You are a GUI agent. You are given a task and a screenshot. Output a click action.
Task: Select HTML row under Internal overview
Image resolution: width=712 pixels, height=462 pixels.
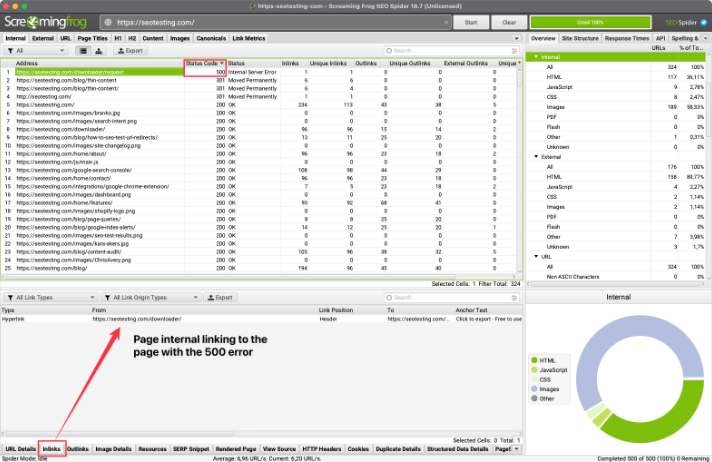coord(616,77)
